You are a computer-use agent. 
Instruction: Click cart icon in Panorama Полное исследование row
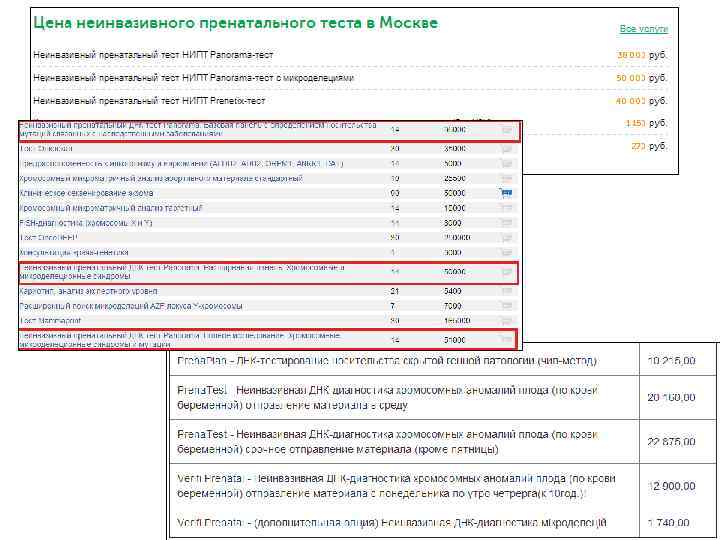tap(505, 340)
